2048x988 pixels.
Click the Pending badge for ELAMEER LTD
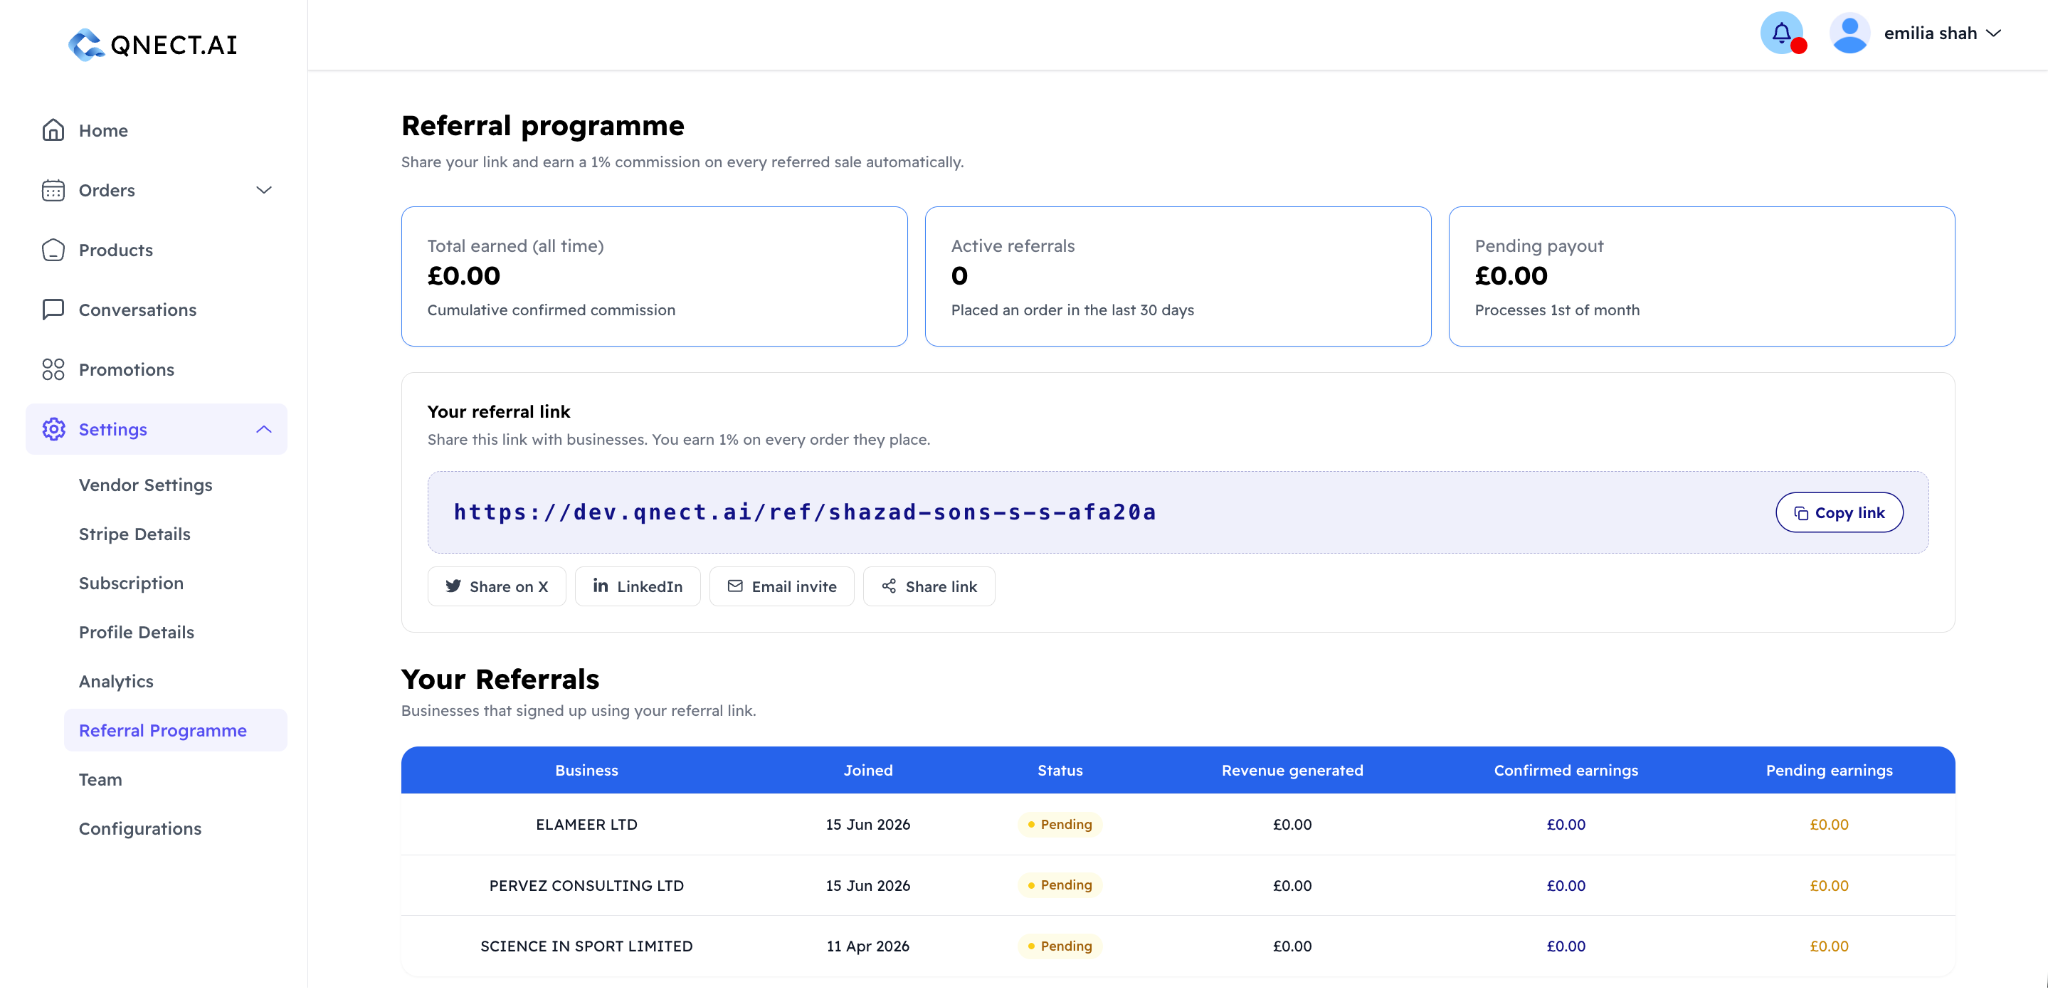[x=1060, y=824]
